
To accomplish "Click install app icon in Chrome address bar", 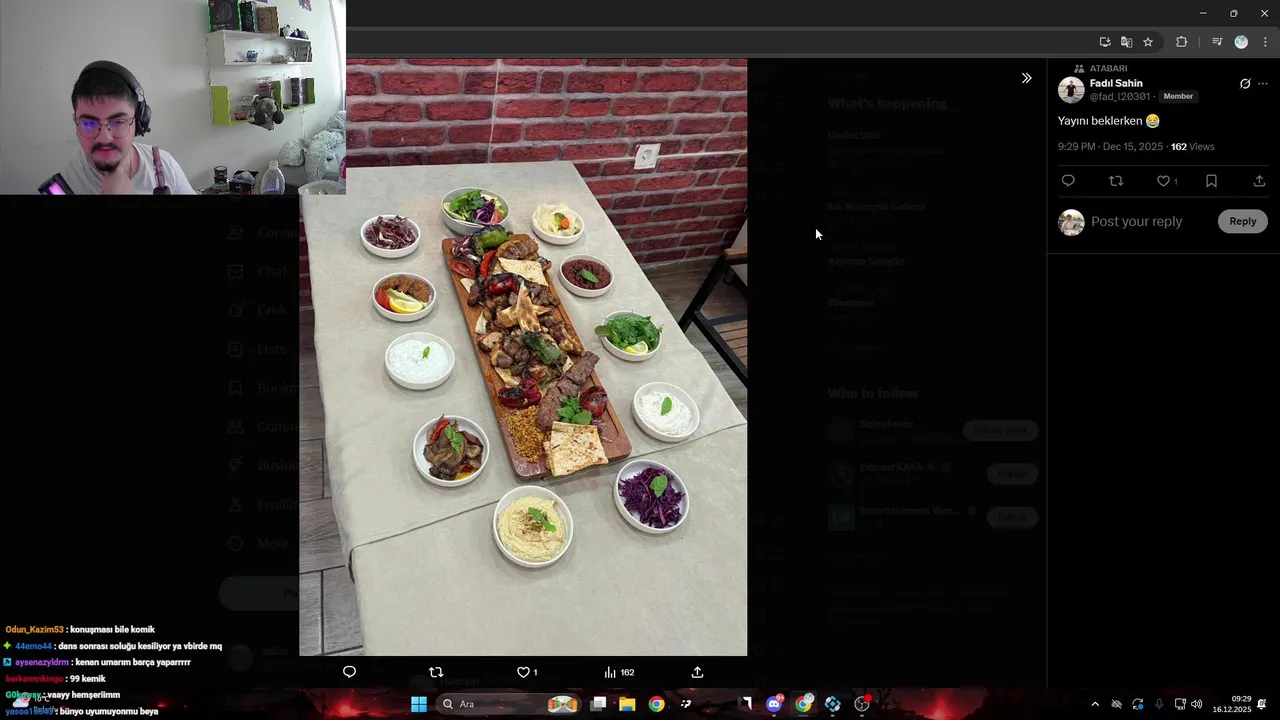I will (1105, 42).
